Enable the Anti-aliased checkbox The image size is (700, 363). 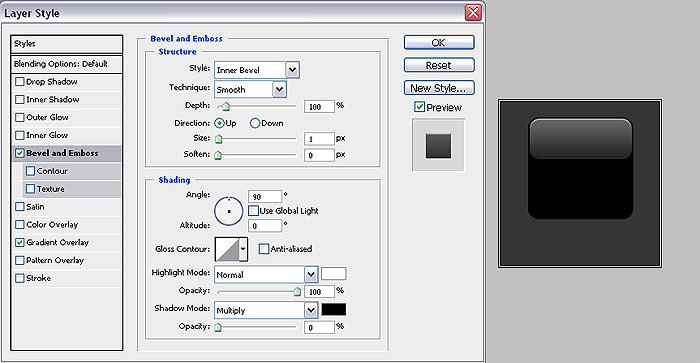pyautogui.click(x=264, y=249)
